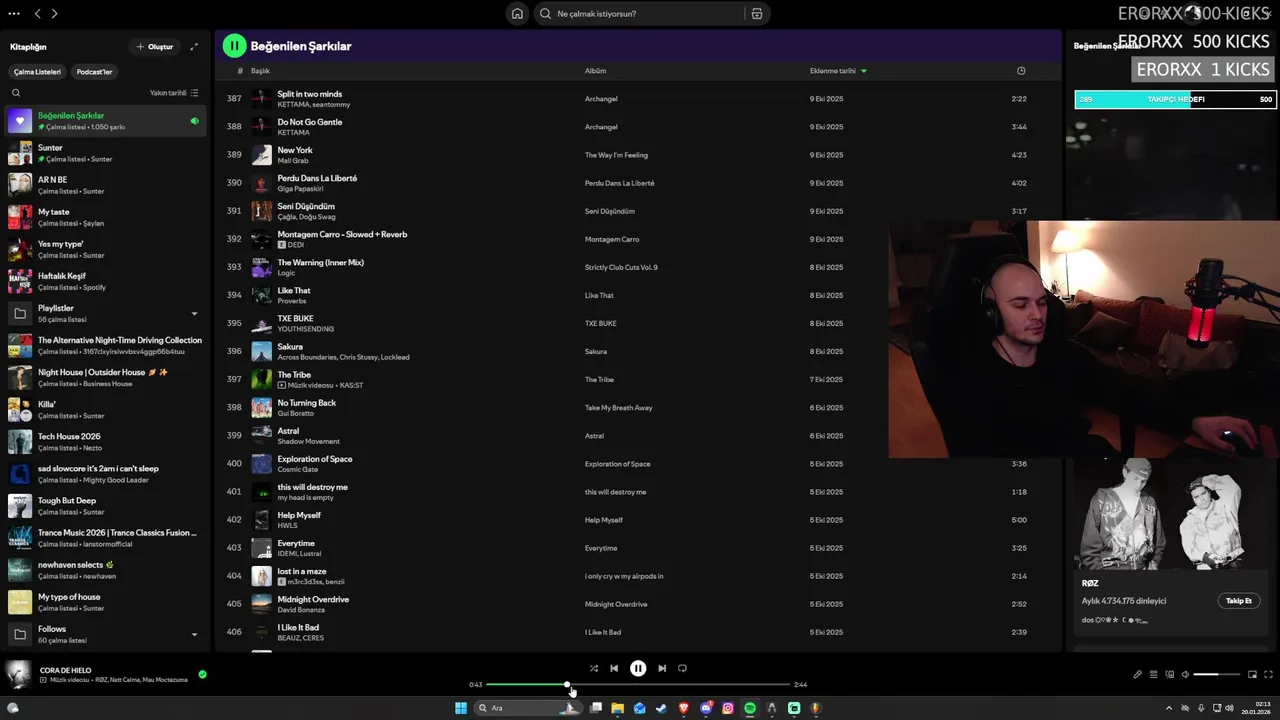Skip to previous track
The height and width of the screenshot is (720, 1280).
[x=614, y=668]
